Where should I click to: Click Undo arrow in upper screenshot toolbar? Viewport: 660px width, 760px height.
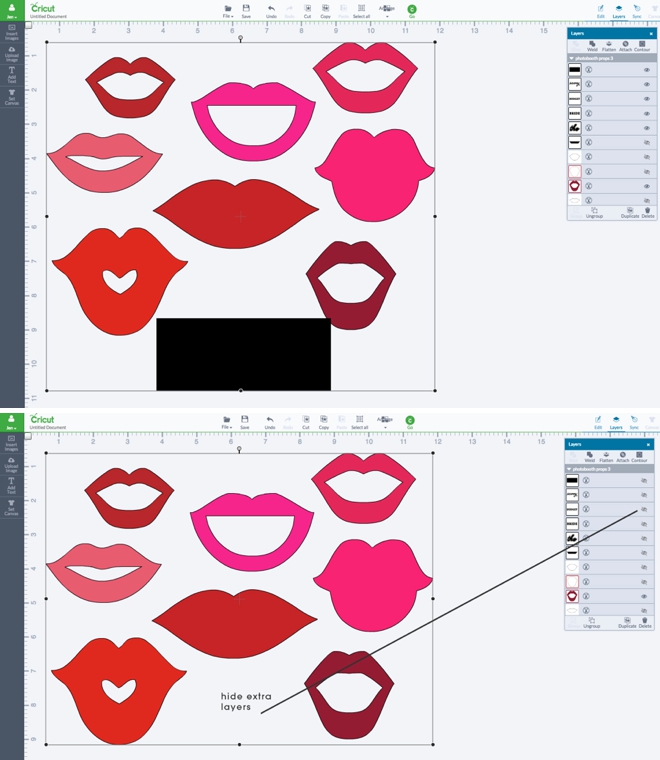(x=271, y=11)
